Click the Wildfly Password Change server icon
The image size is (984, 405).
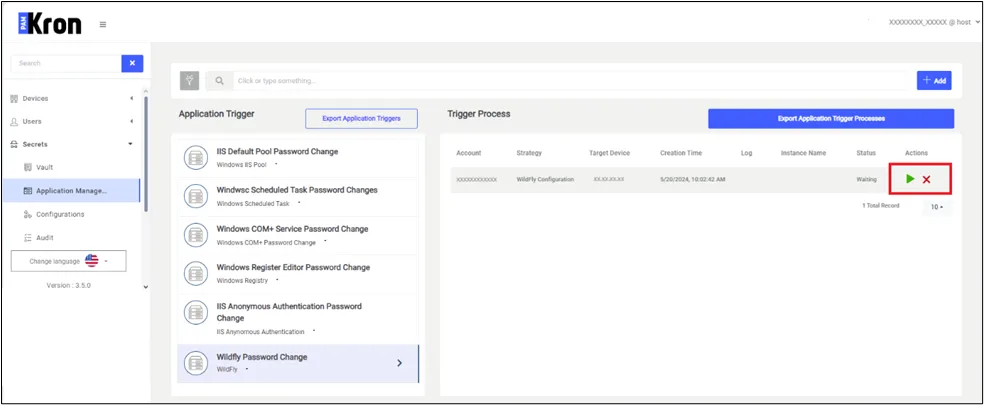tap(196, 364)
